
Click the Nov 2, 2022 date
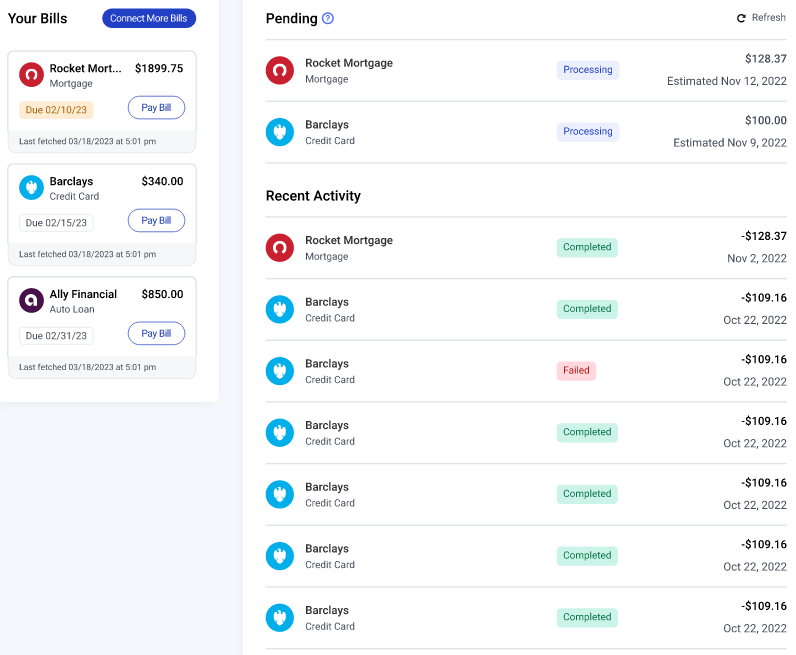pyautogui.click(x=757, y=259)
